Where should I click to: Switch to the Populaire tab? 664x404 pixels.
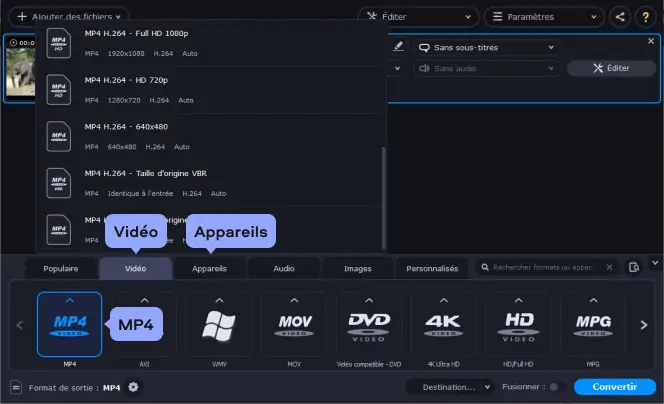(61, 268)
